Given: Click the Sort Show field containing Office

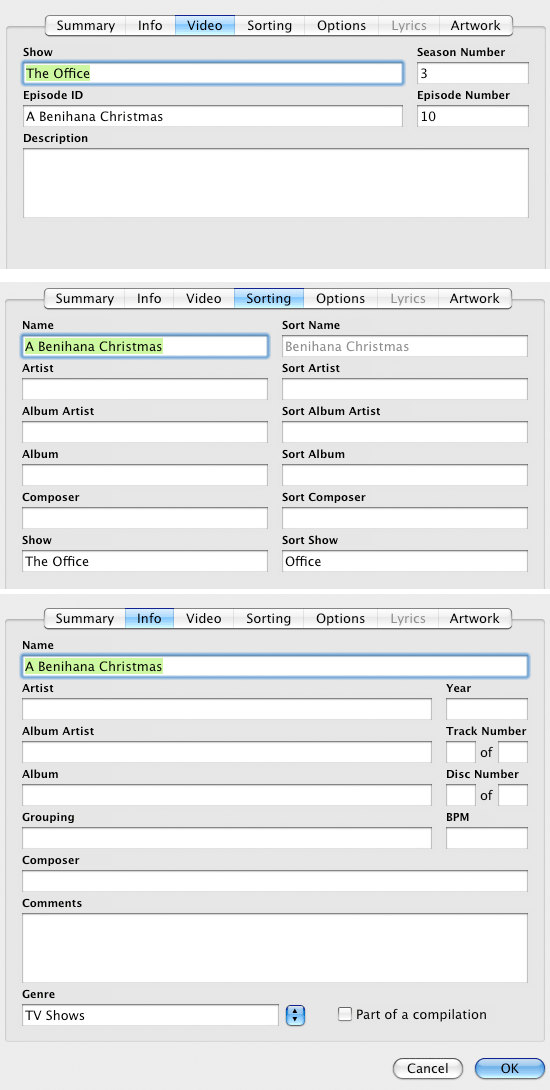Looking at the screenshot, I should 405,561.
